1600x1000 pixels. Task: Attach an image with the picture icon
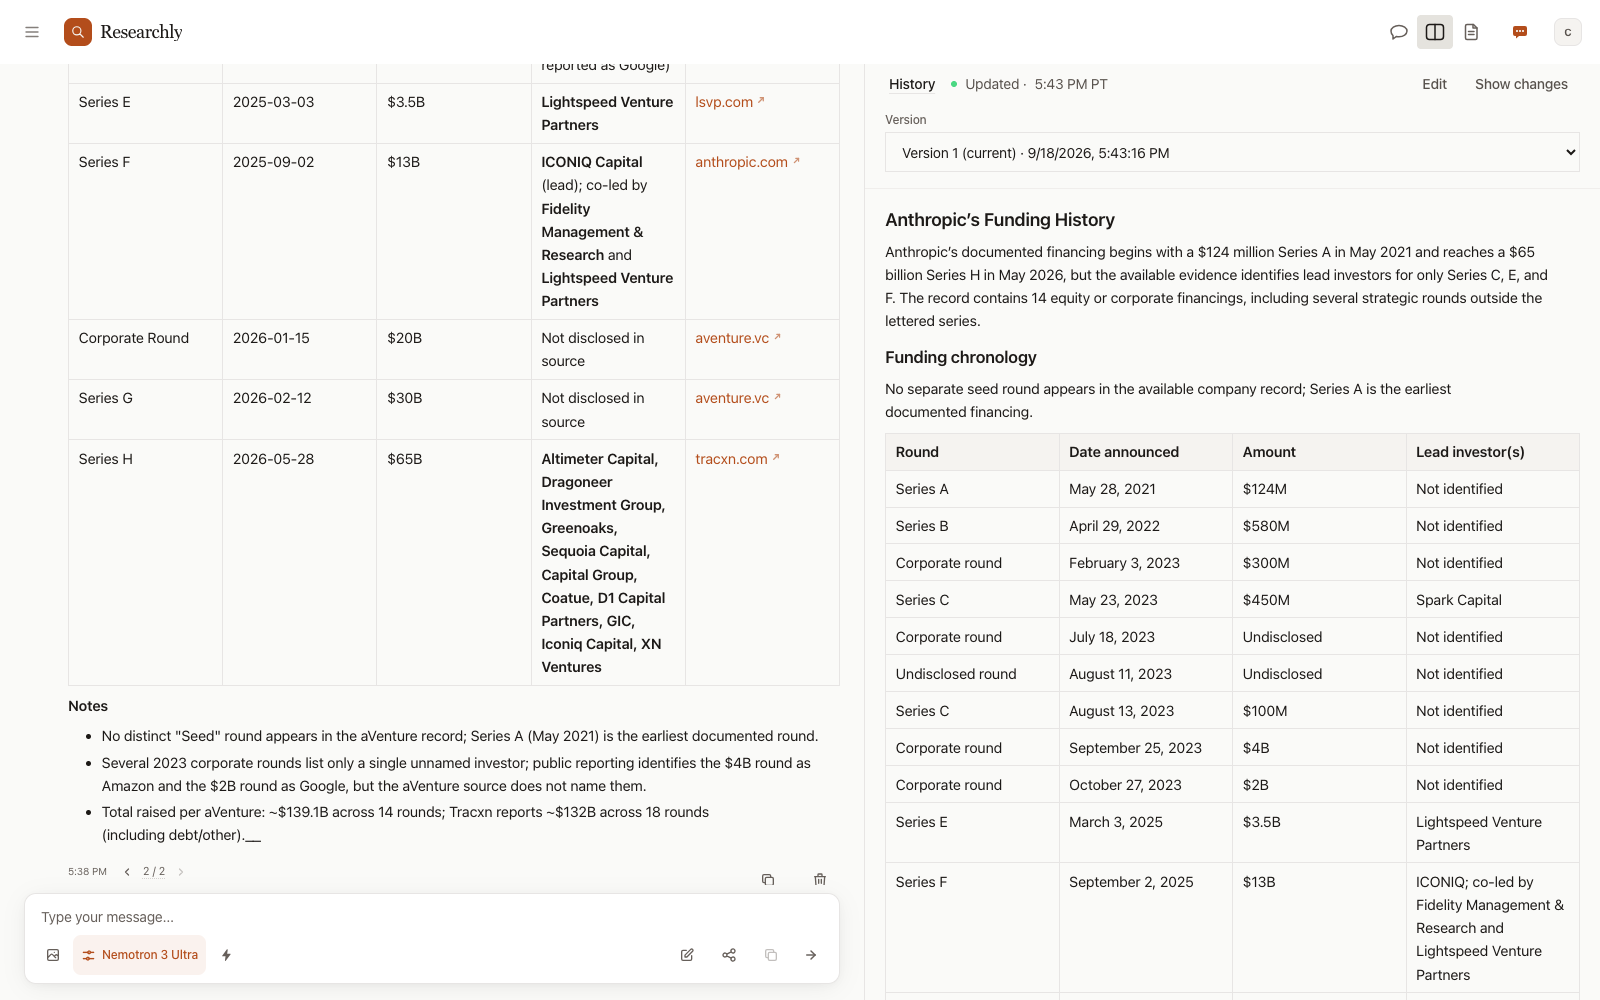click(x=53, y=955)
